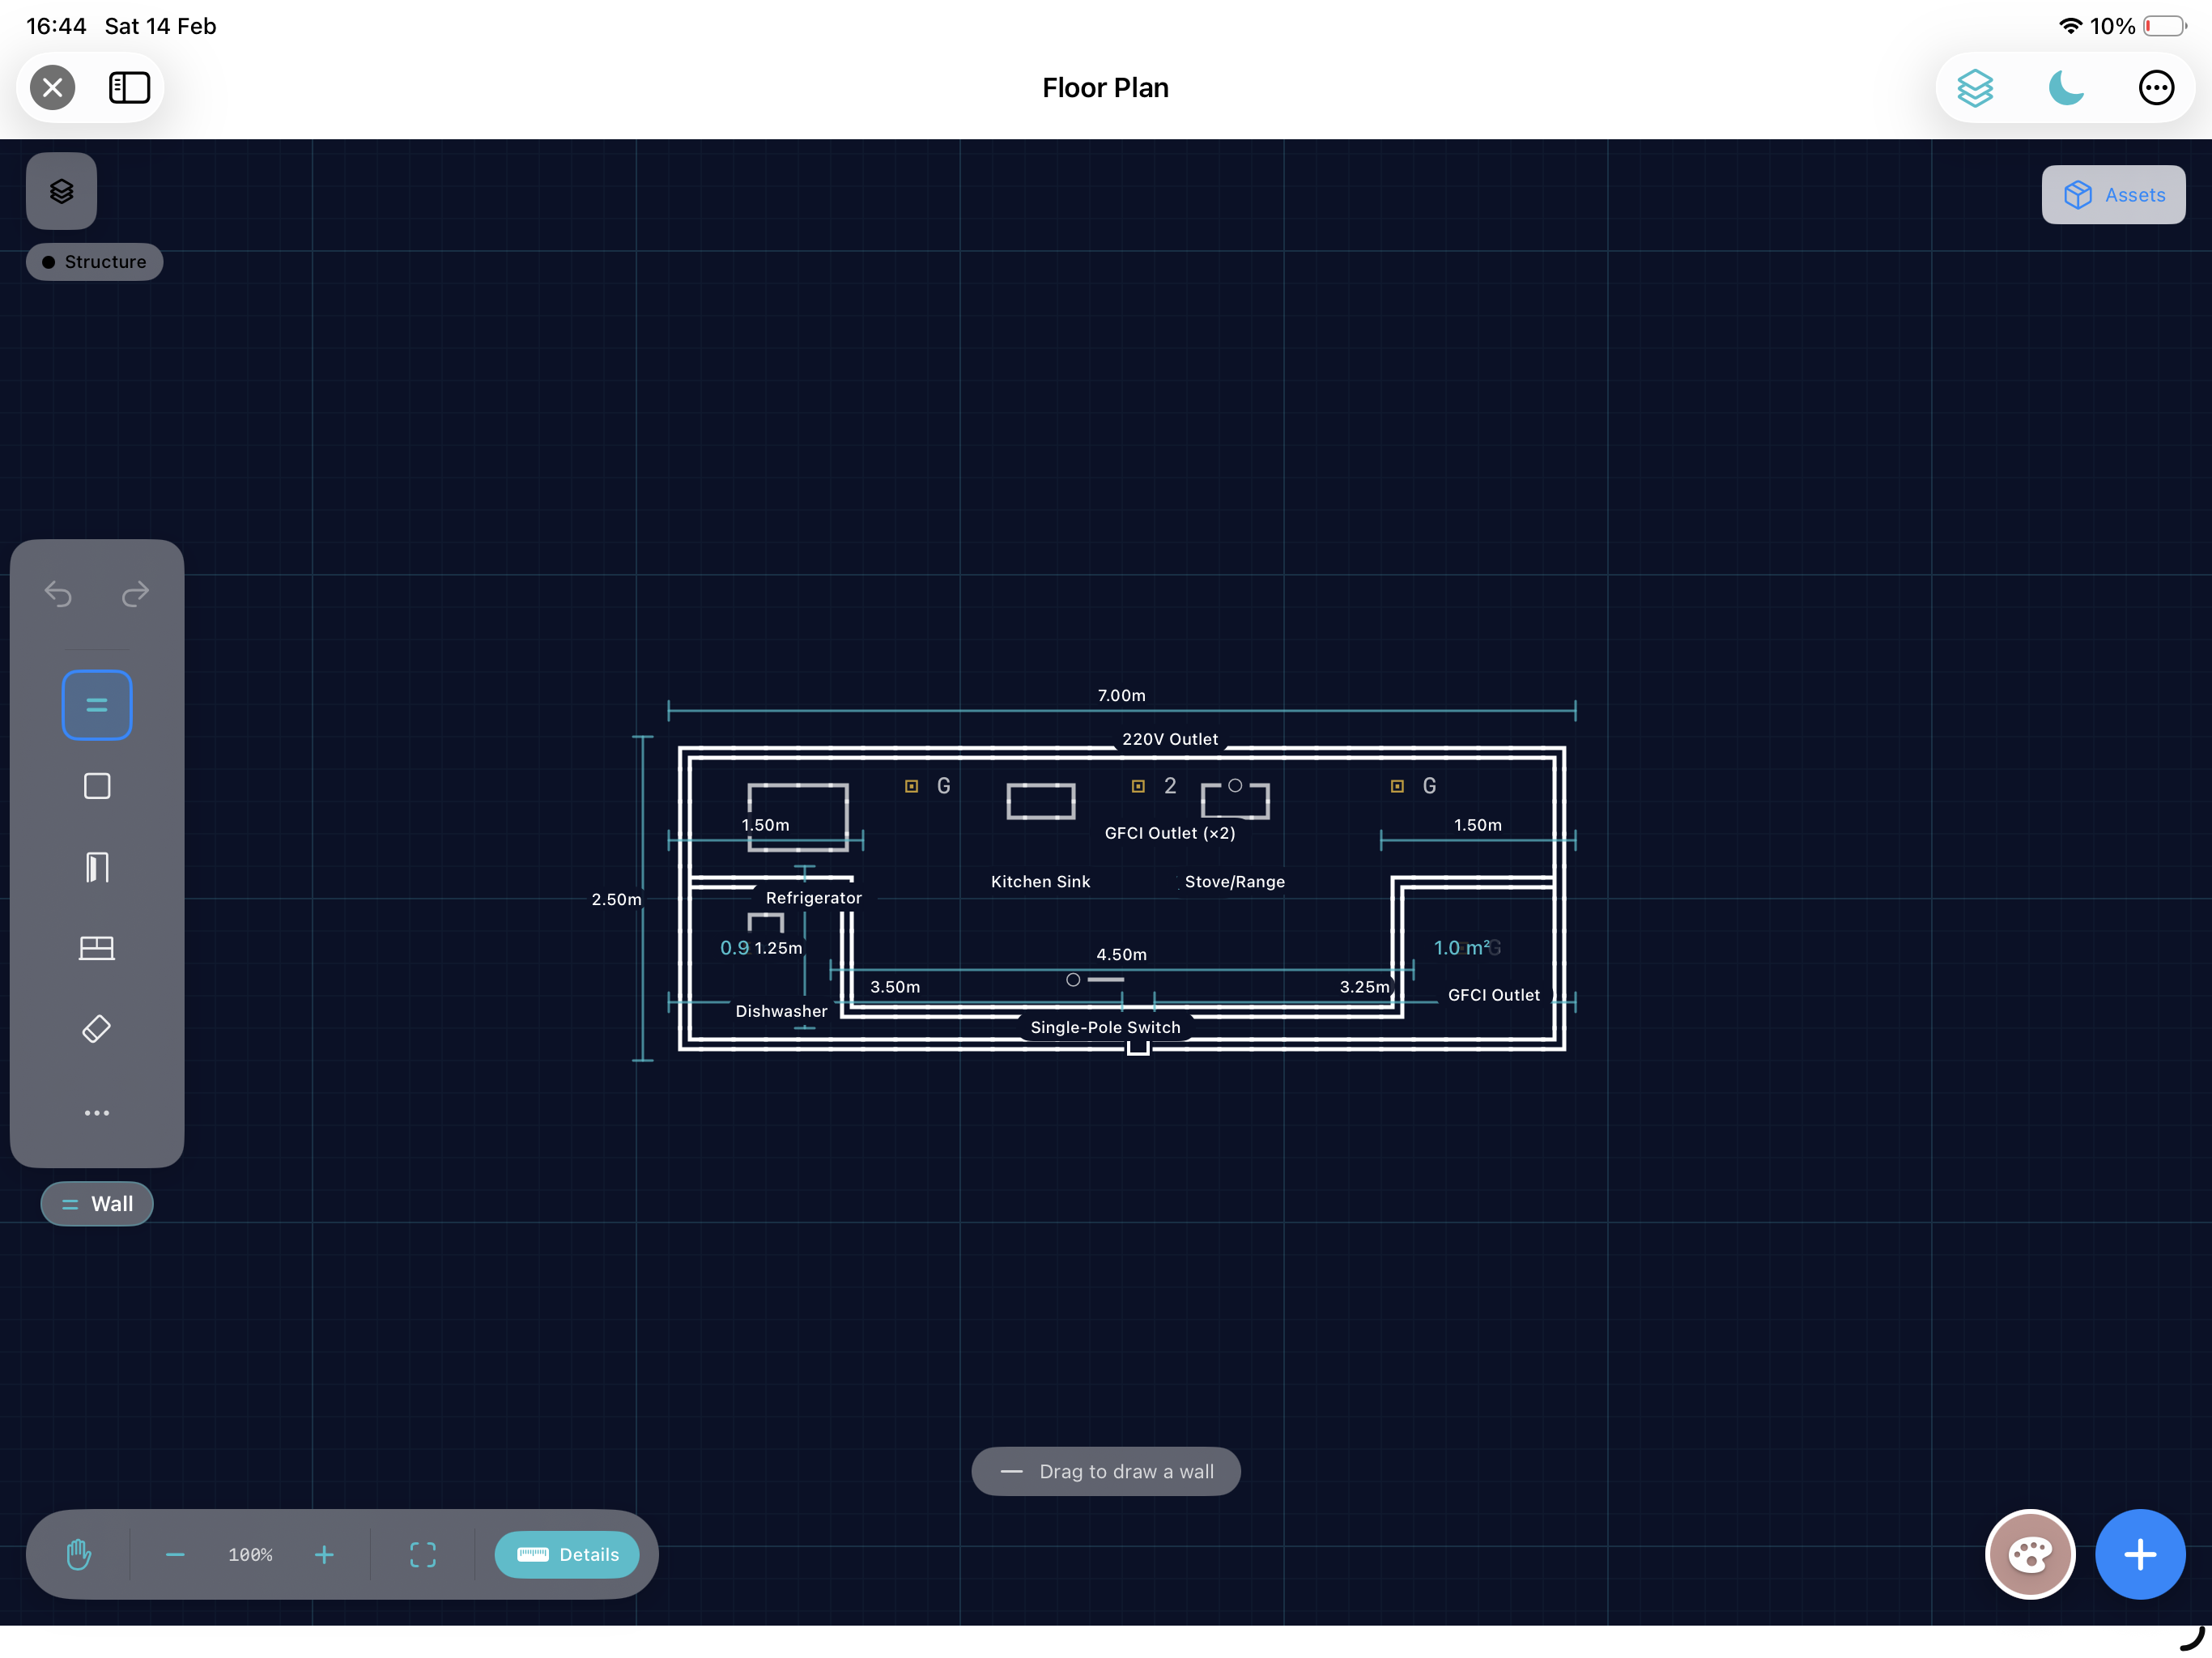Enable the hand pan tool
The height and width of the screenshot is (1658, 2212).
(x=78, y=1554)
